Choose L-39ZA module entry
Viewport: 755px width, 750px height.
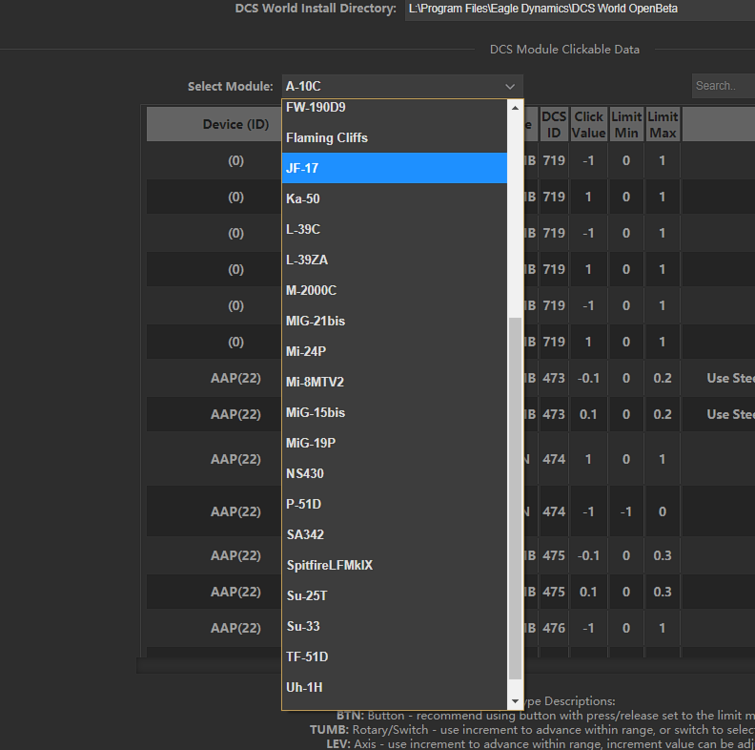point(394,259)
